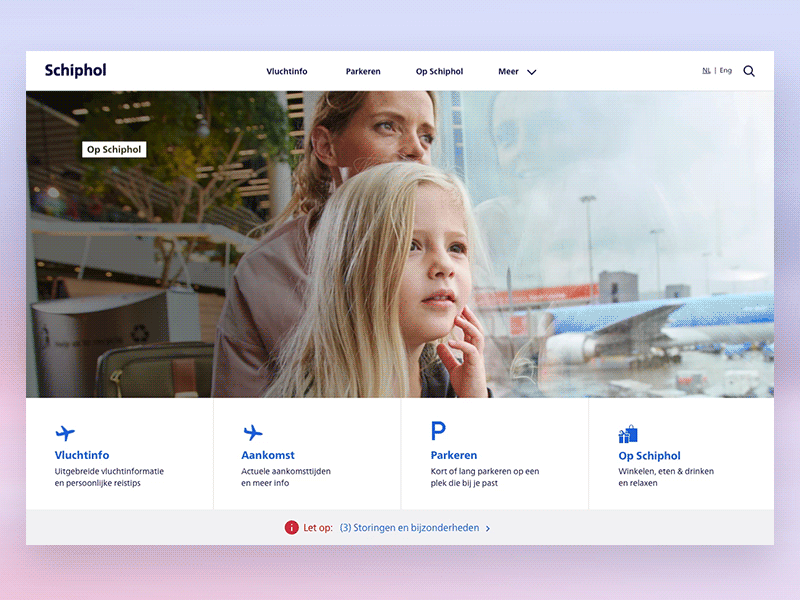This screenshot has height=600, width=800.
Task: Click the Aankomst arriving plane icon
Action: (x=253, y=433)
